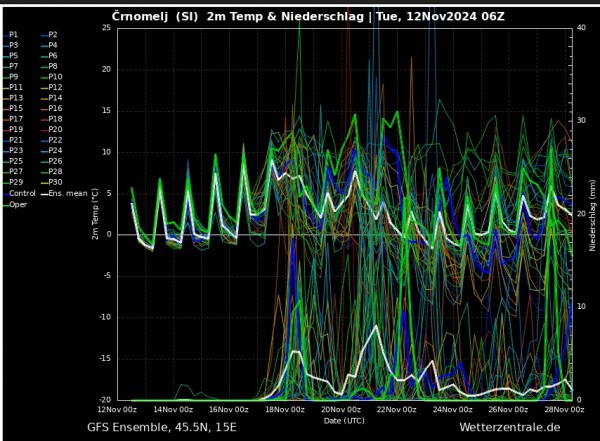Click the 25 value on temperature axis

click(x=106, y=28)
